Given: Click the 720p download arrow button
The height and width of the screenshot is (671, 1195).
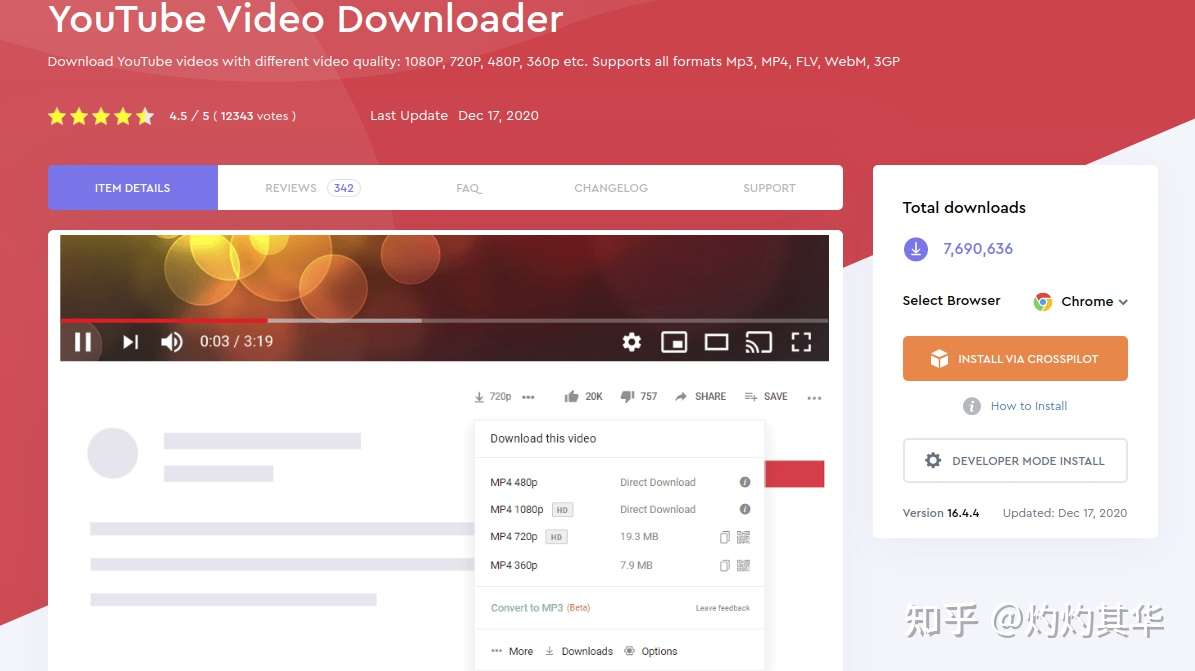Looking at the screenshot, I should pyautogui.click(x=492, y=396).
